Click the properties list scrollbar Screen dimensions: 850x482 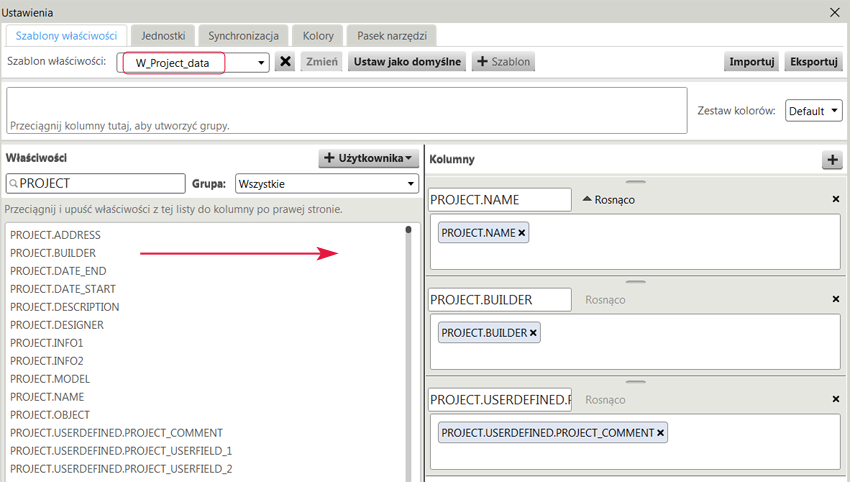408,352
